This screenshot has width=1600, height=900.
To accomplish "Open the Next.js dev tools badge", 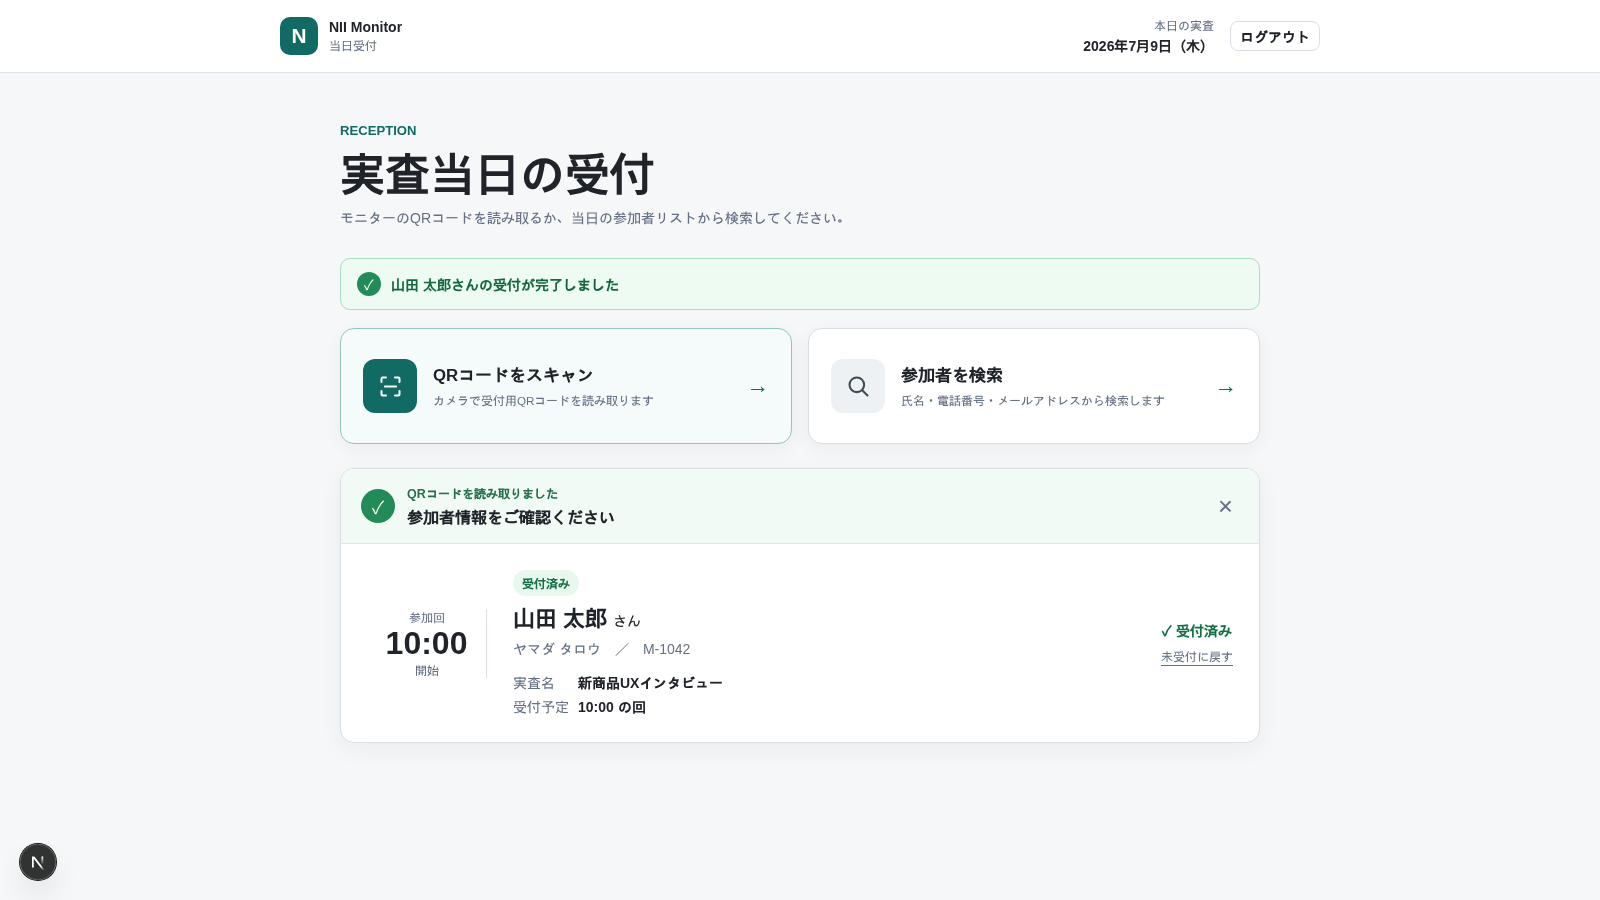I will click(x=38, y=862).
